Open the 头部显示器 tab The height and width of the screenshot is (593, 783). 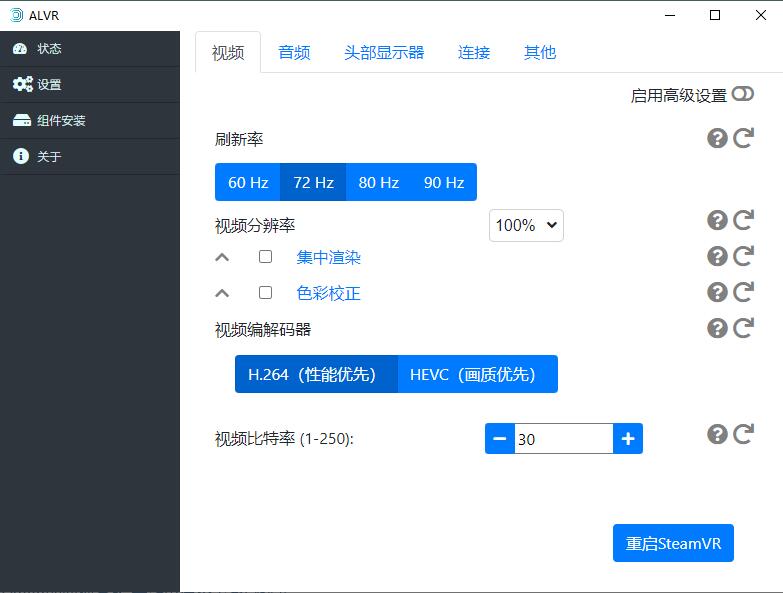(384, 53)
